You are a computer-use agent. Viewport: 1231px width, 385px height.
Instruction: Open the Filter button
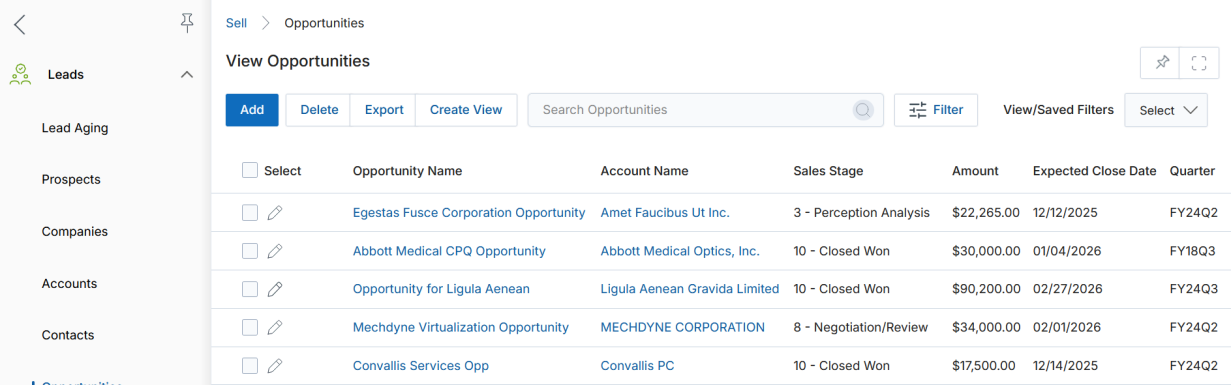pos(936,110)
